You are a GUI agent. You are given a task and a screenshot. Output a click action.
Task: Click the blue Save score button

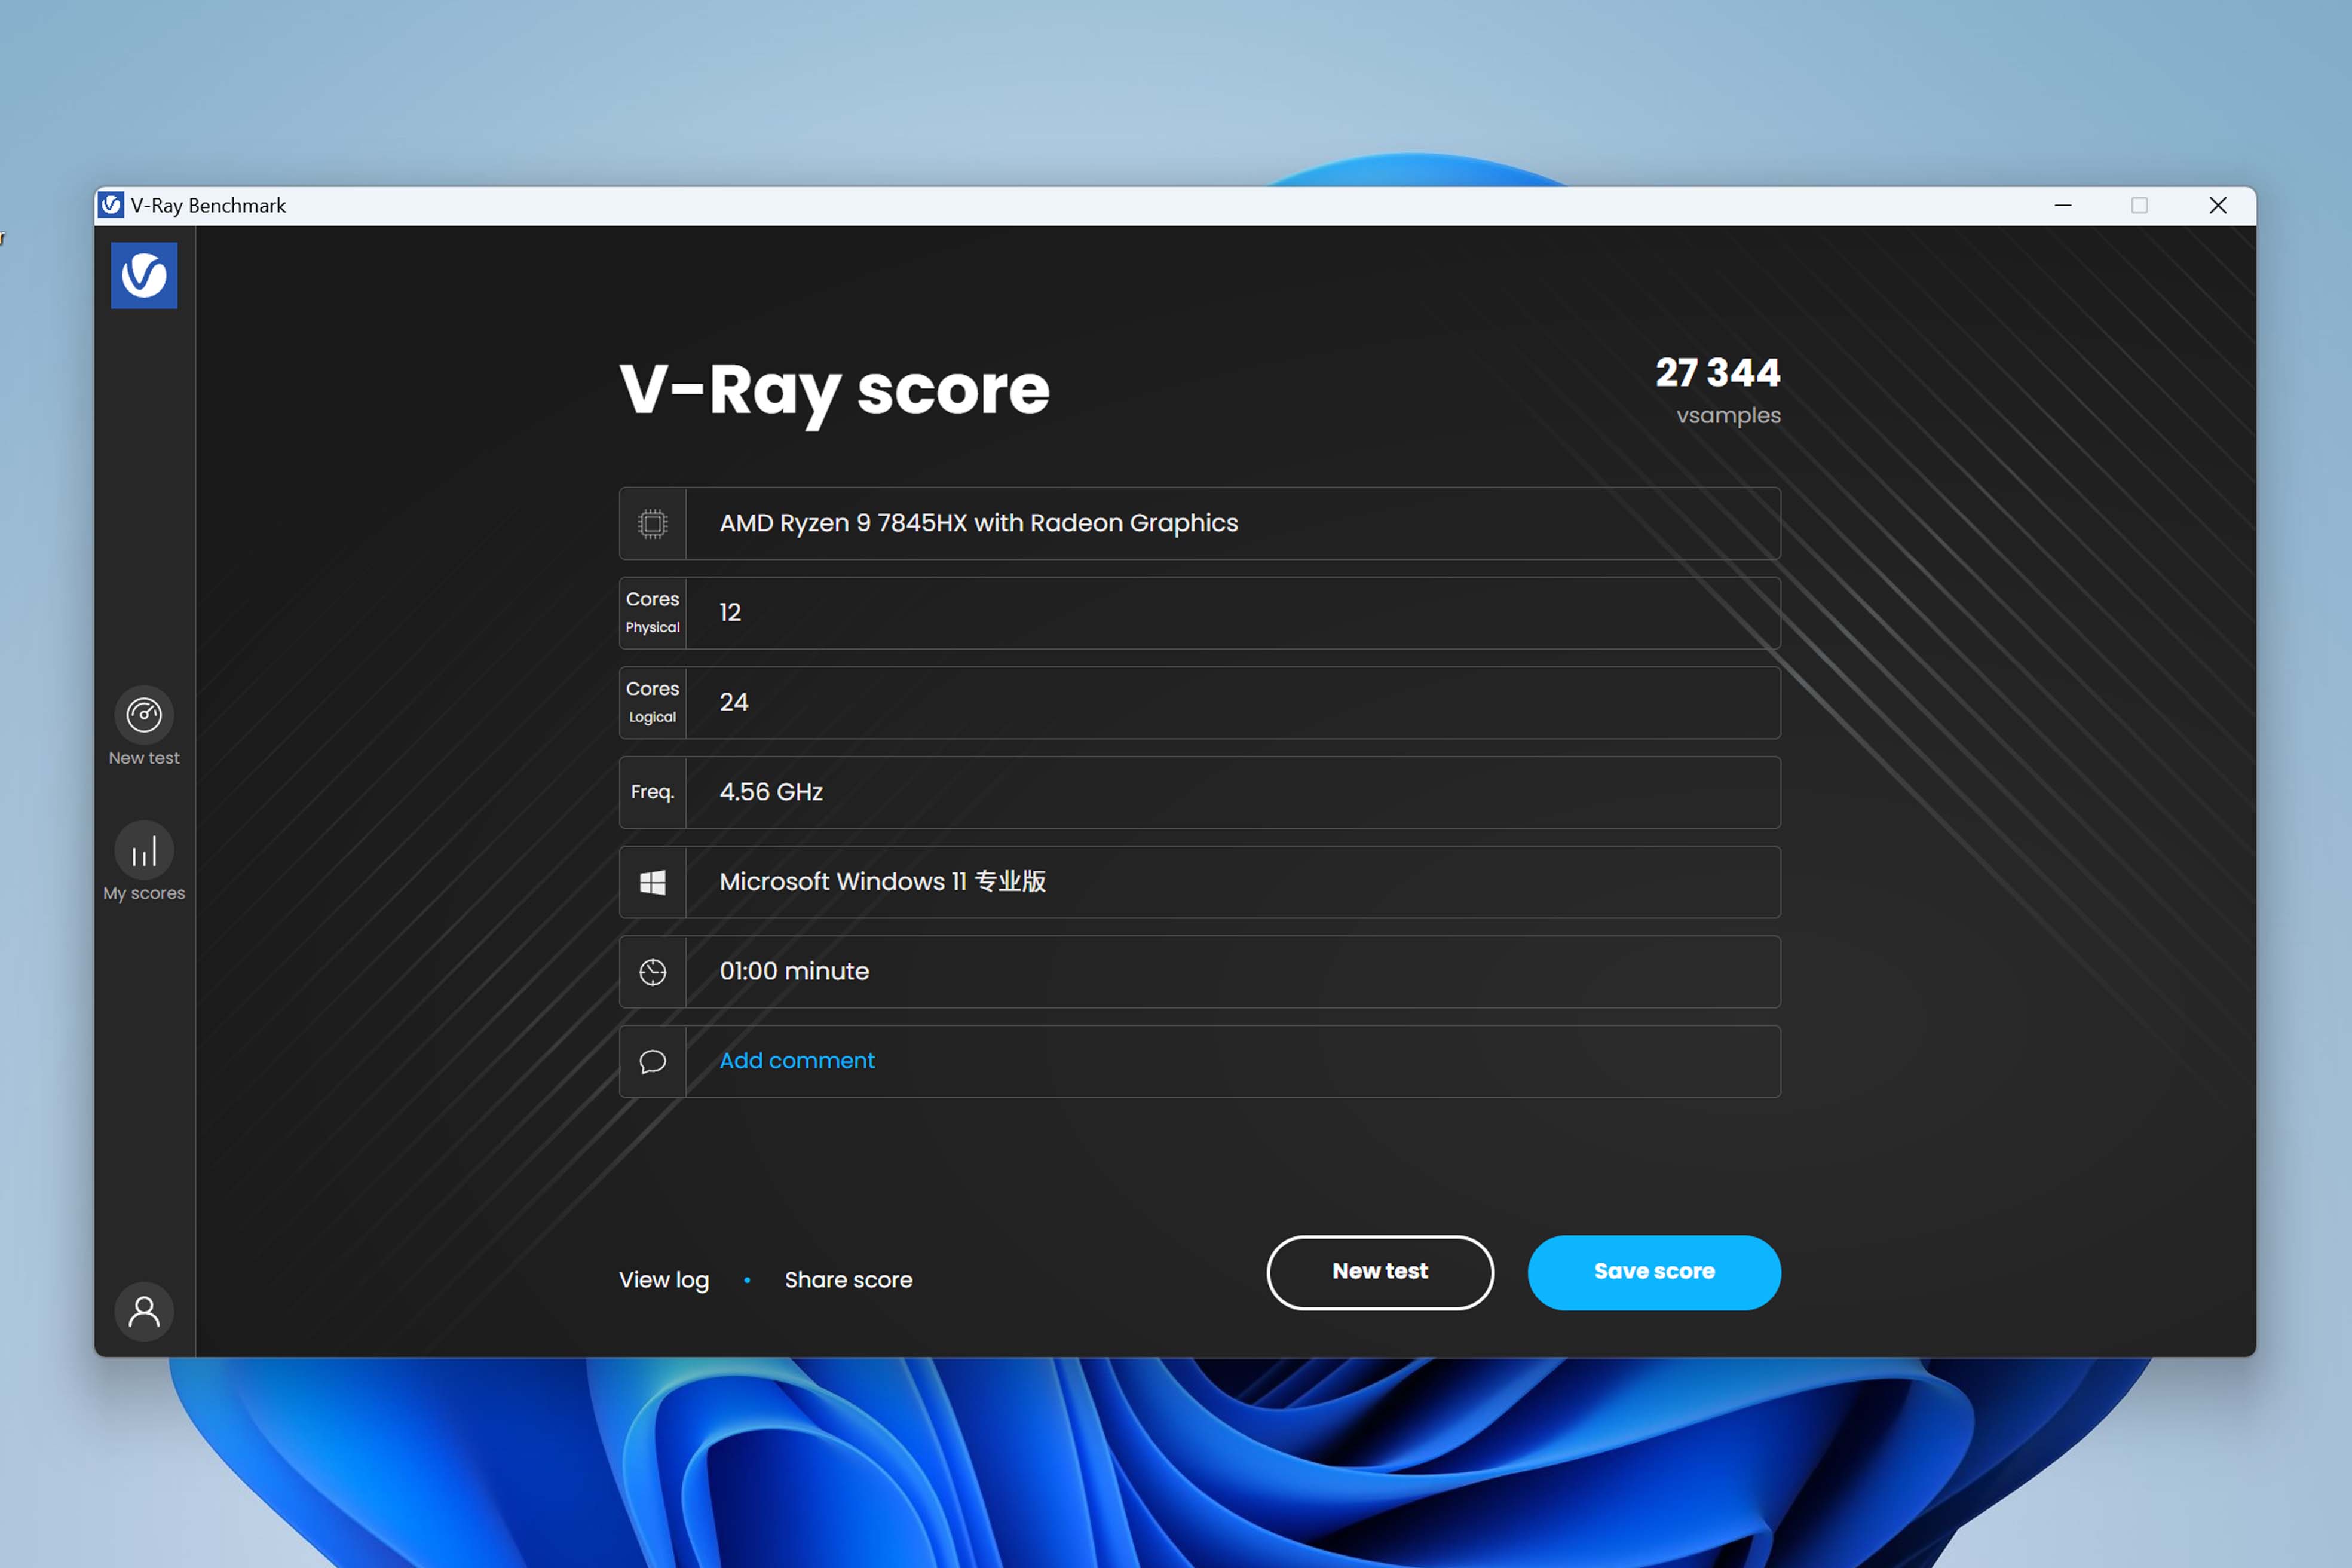click(1654, 1272)
